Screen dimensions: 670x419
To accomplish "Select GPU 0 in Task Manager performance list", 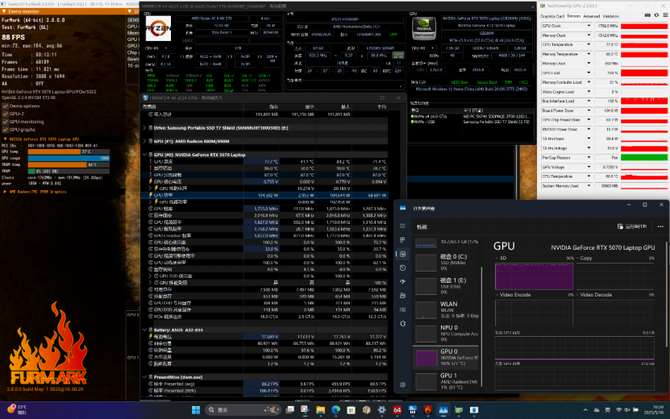I will point(448,357).
